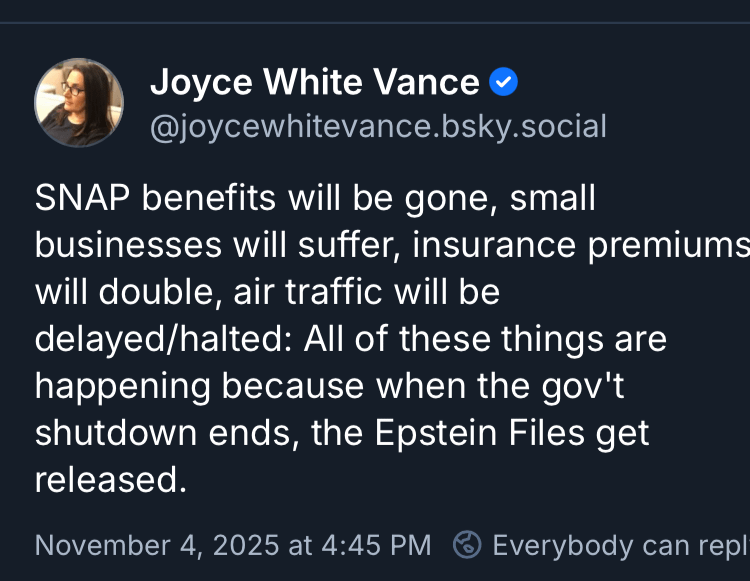Screen dimensions: 750x581
Task: Click the phrase "small" ending the first line
Action: click(x=553, y=198)
